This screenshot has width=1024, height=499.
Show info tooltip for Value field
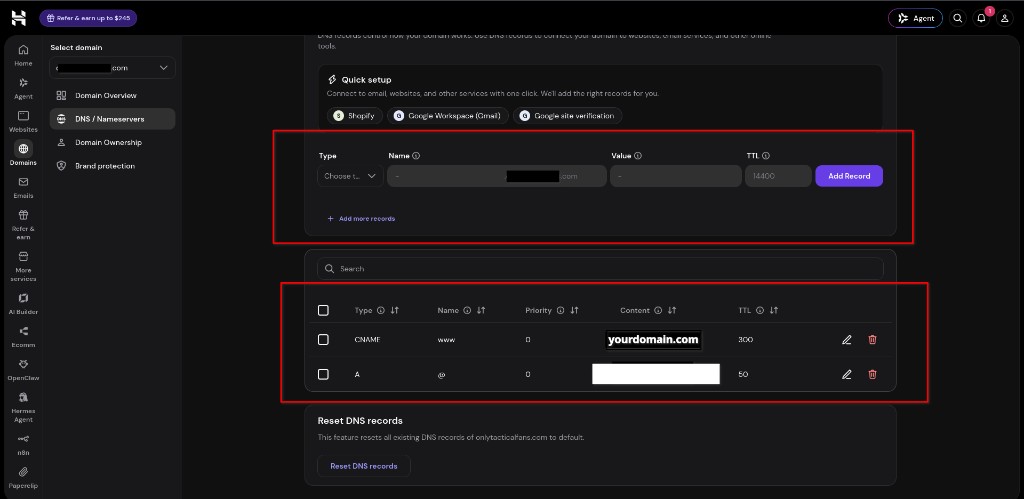point(638,156)
